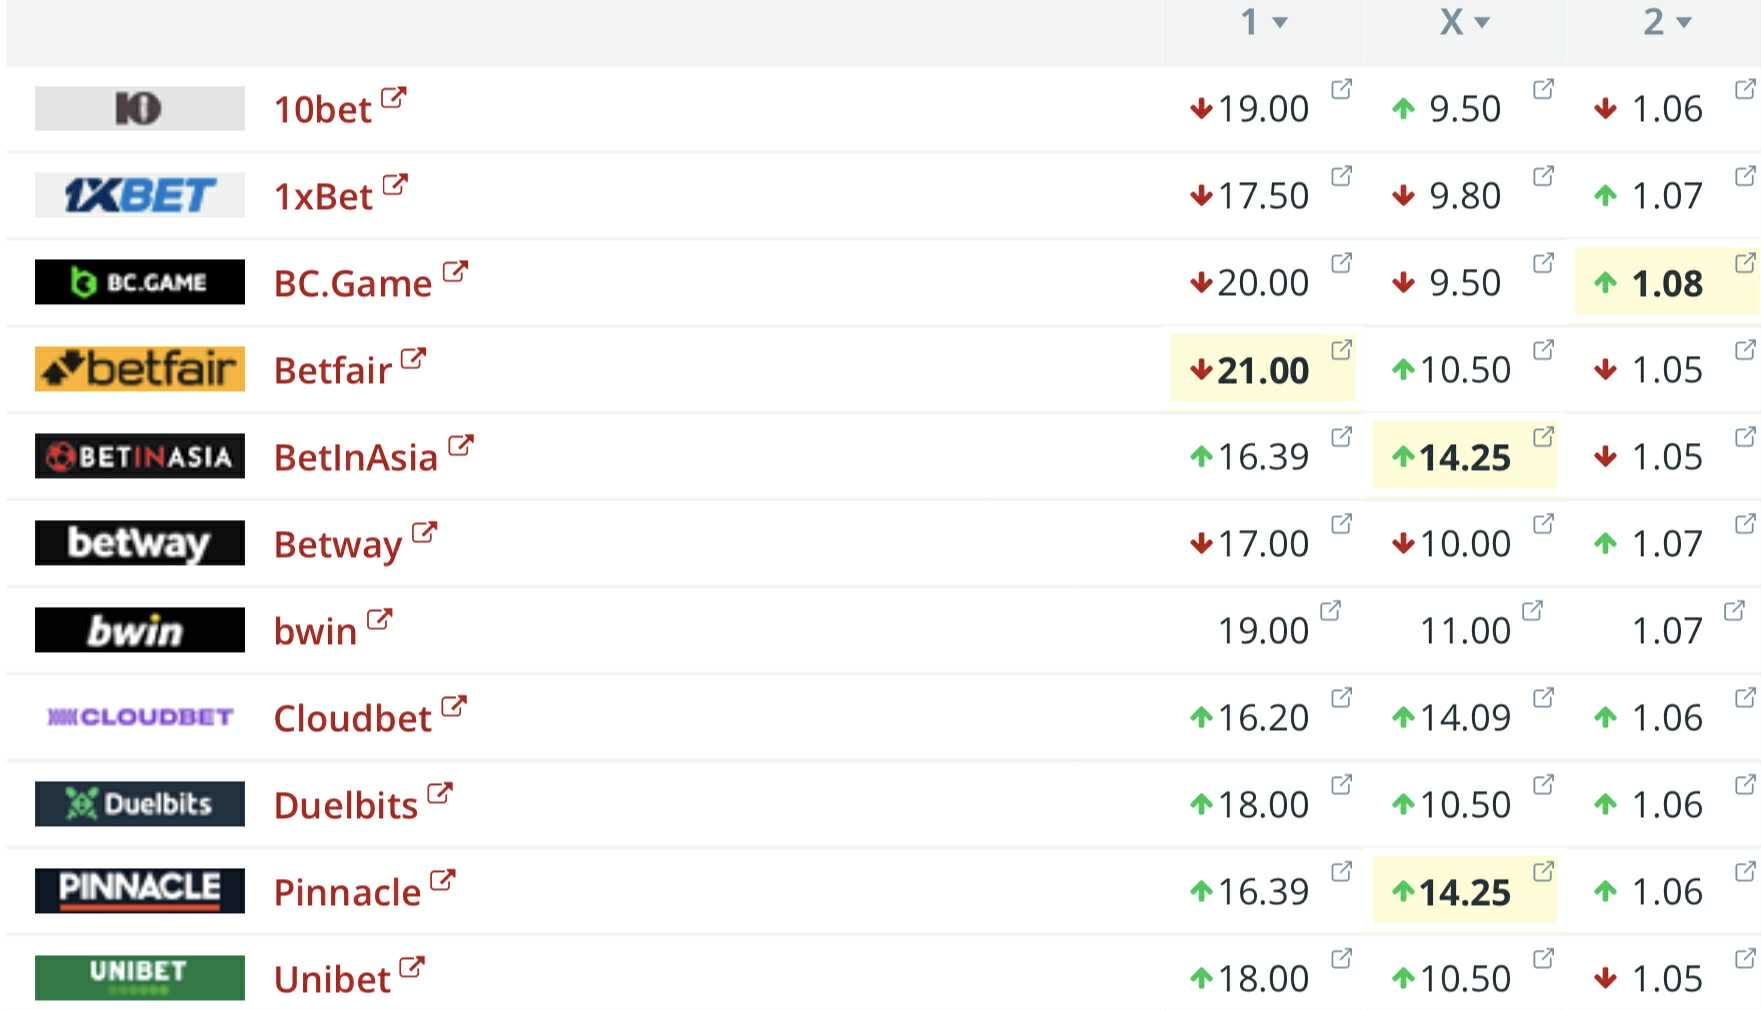
Task: Click the betfair logo thumbnail
Action: pos(140,369)
